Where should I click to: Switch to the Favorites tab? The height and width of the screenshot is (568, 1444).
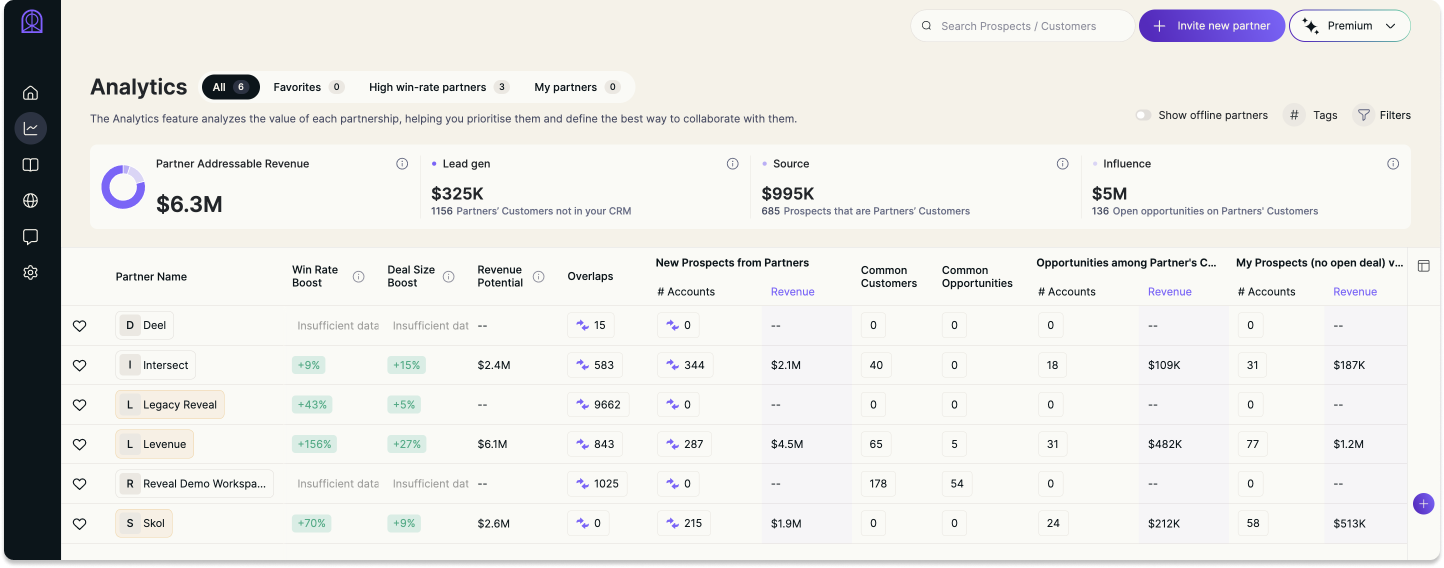[309, 87]
